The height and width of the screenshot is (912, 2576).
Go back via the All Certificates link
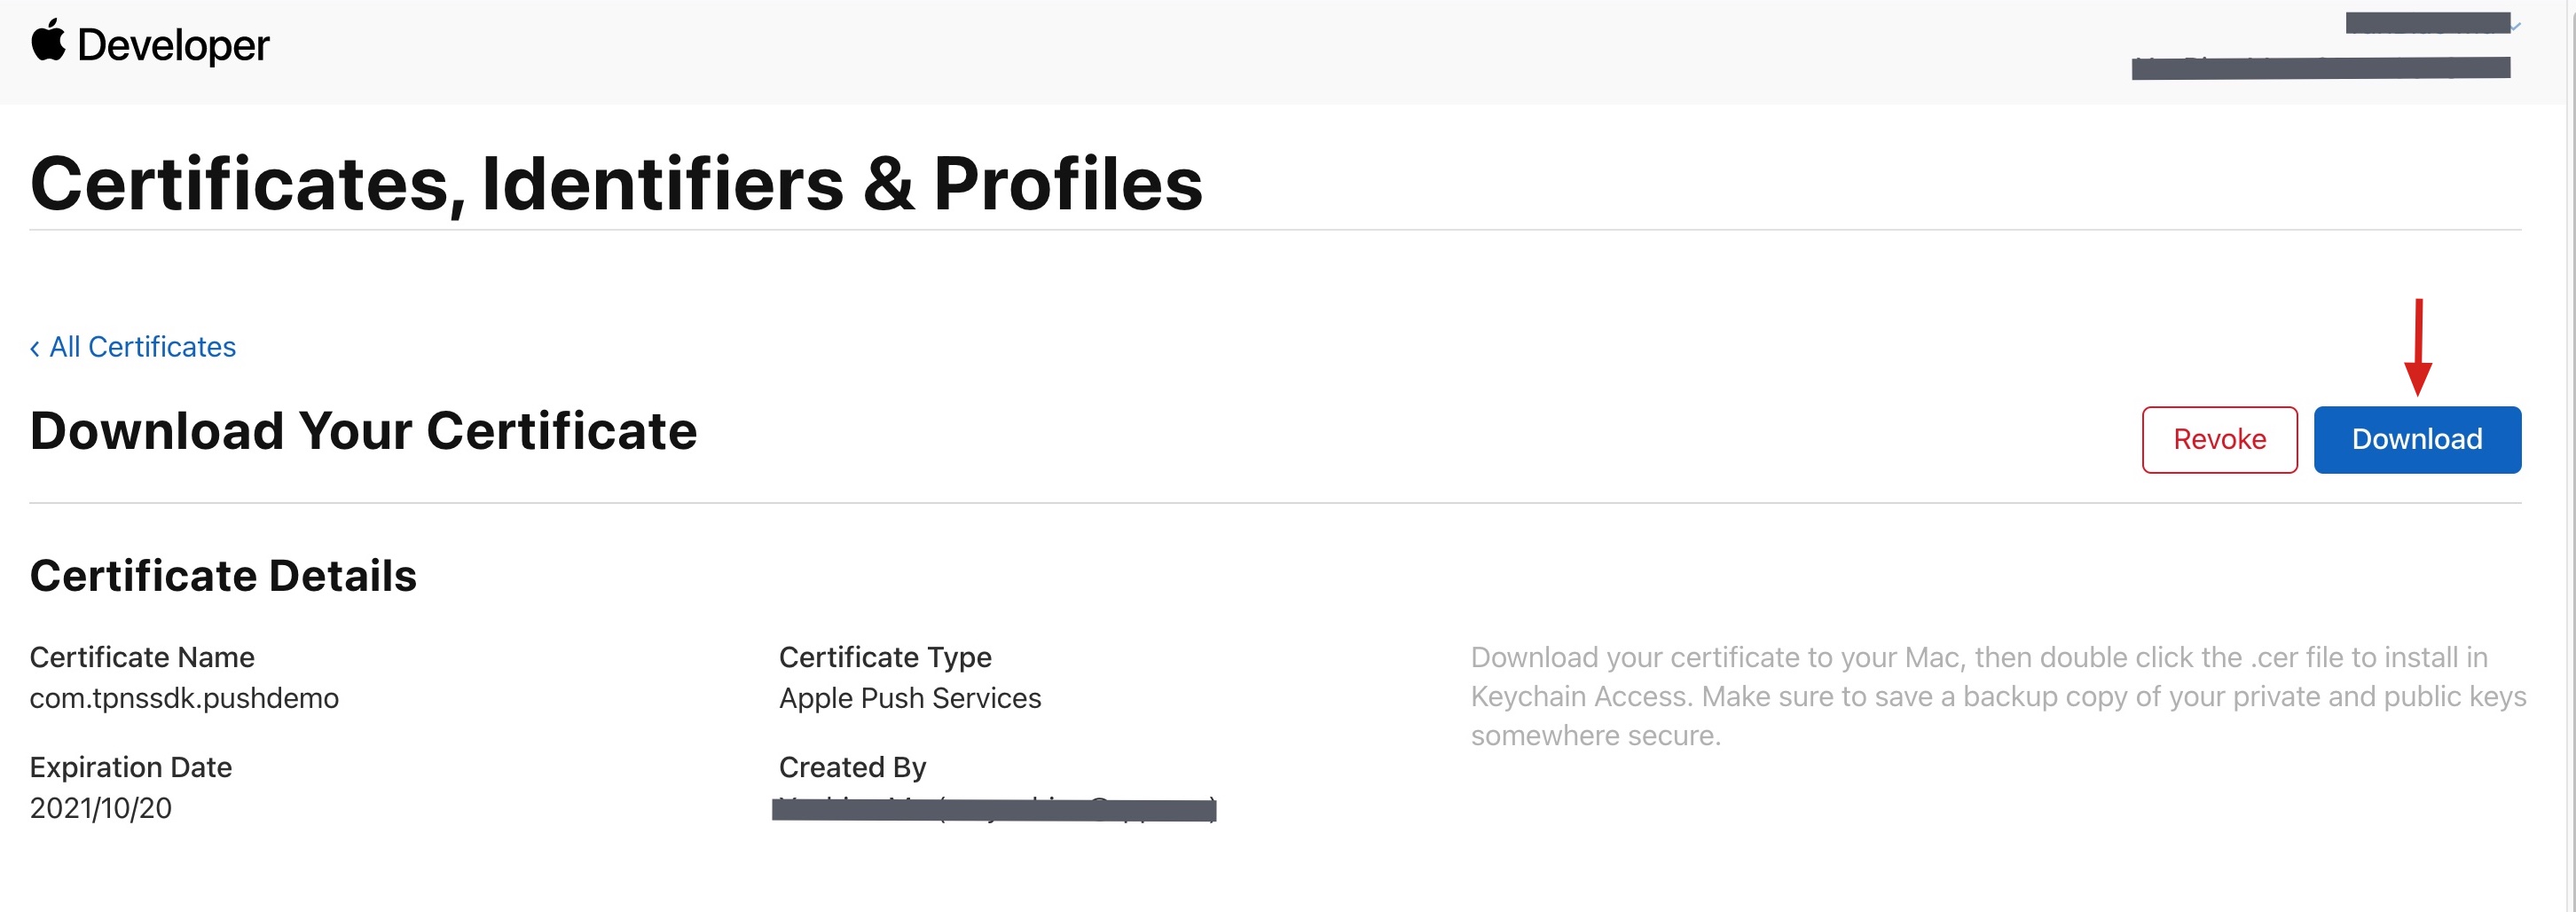click(x=142, y=347)
